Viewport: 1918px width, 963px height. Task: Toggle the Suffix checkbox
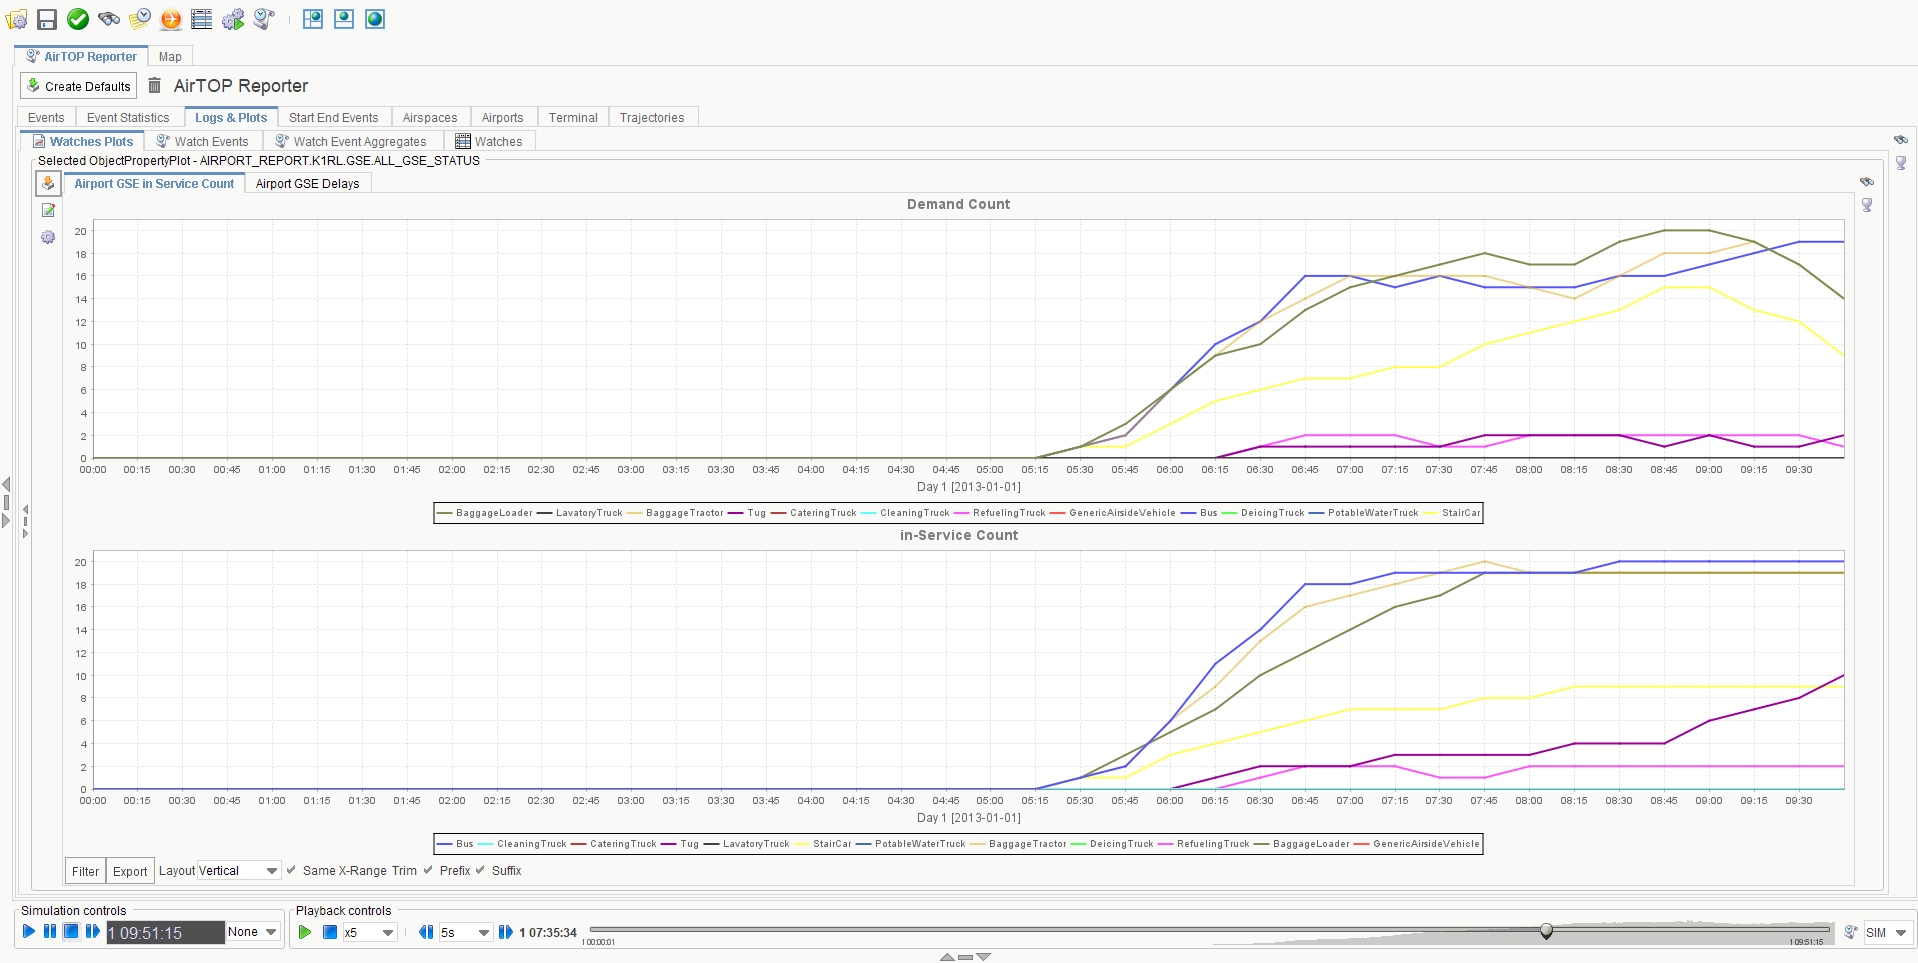point(481,870)
